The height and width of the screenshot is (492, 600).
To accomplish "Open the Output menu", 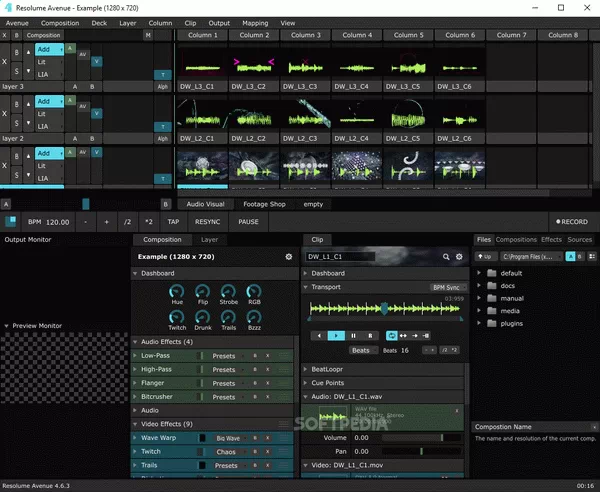I will pyautogui.click(x=219, y=23).
